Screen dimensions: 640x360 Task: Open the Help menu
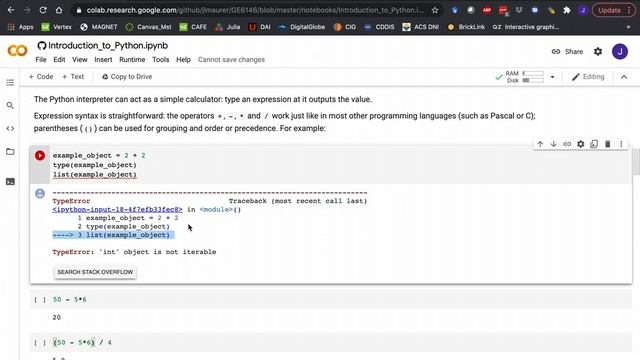[183, 60]
